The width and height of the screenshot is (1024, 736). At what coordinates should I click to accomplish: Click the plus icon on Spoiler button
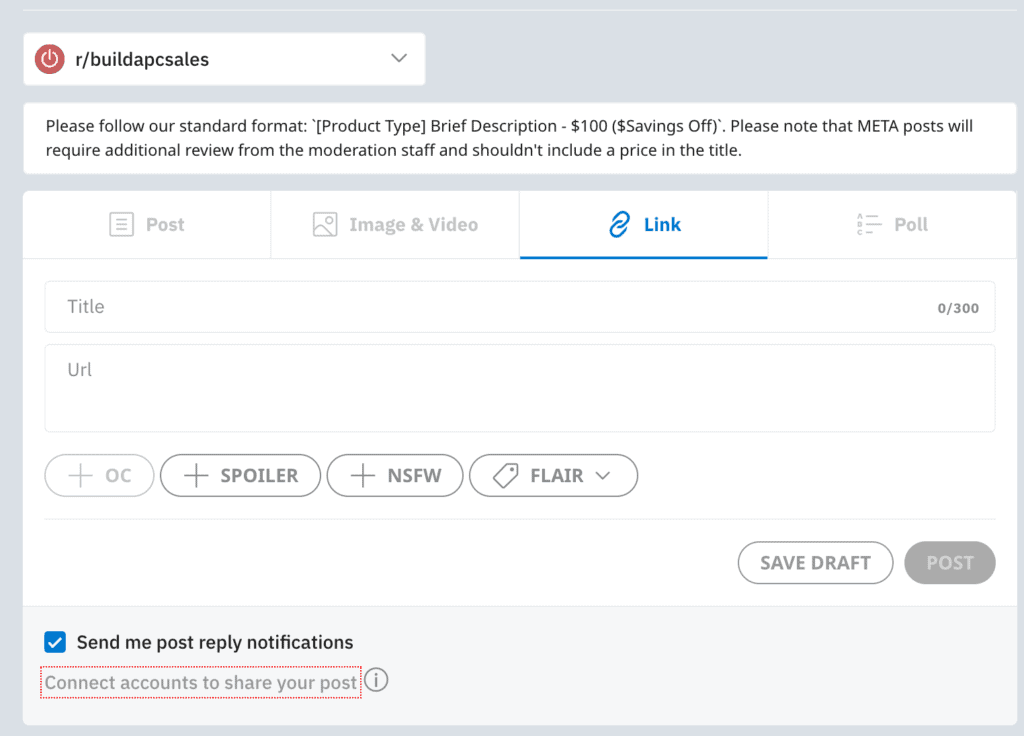point(197,476)
